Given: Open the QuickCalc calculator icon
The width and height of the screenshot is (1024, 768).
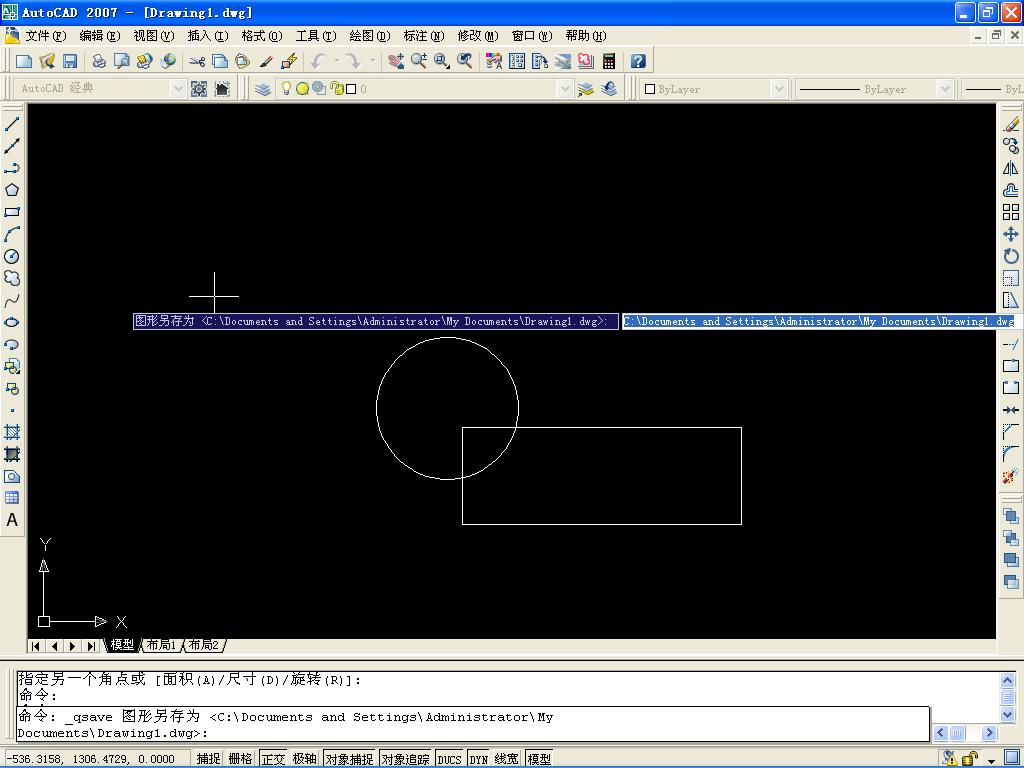Looking at the screenshot, I should coord(609,61).
